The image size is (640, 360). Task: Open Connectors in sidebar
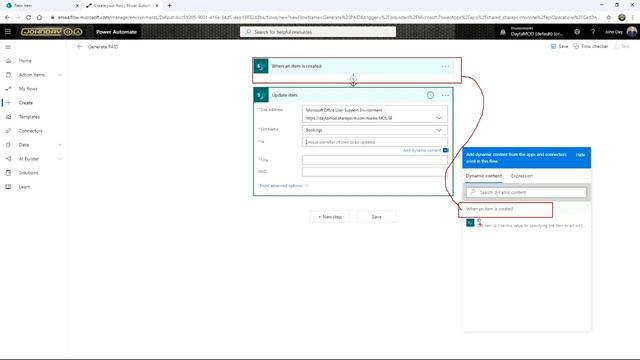[30, 131]
